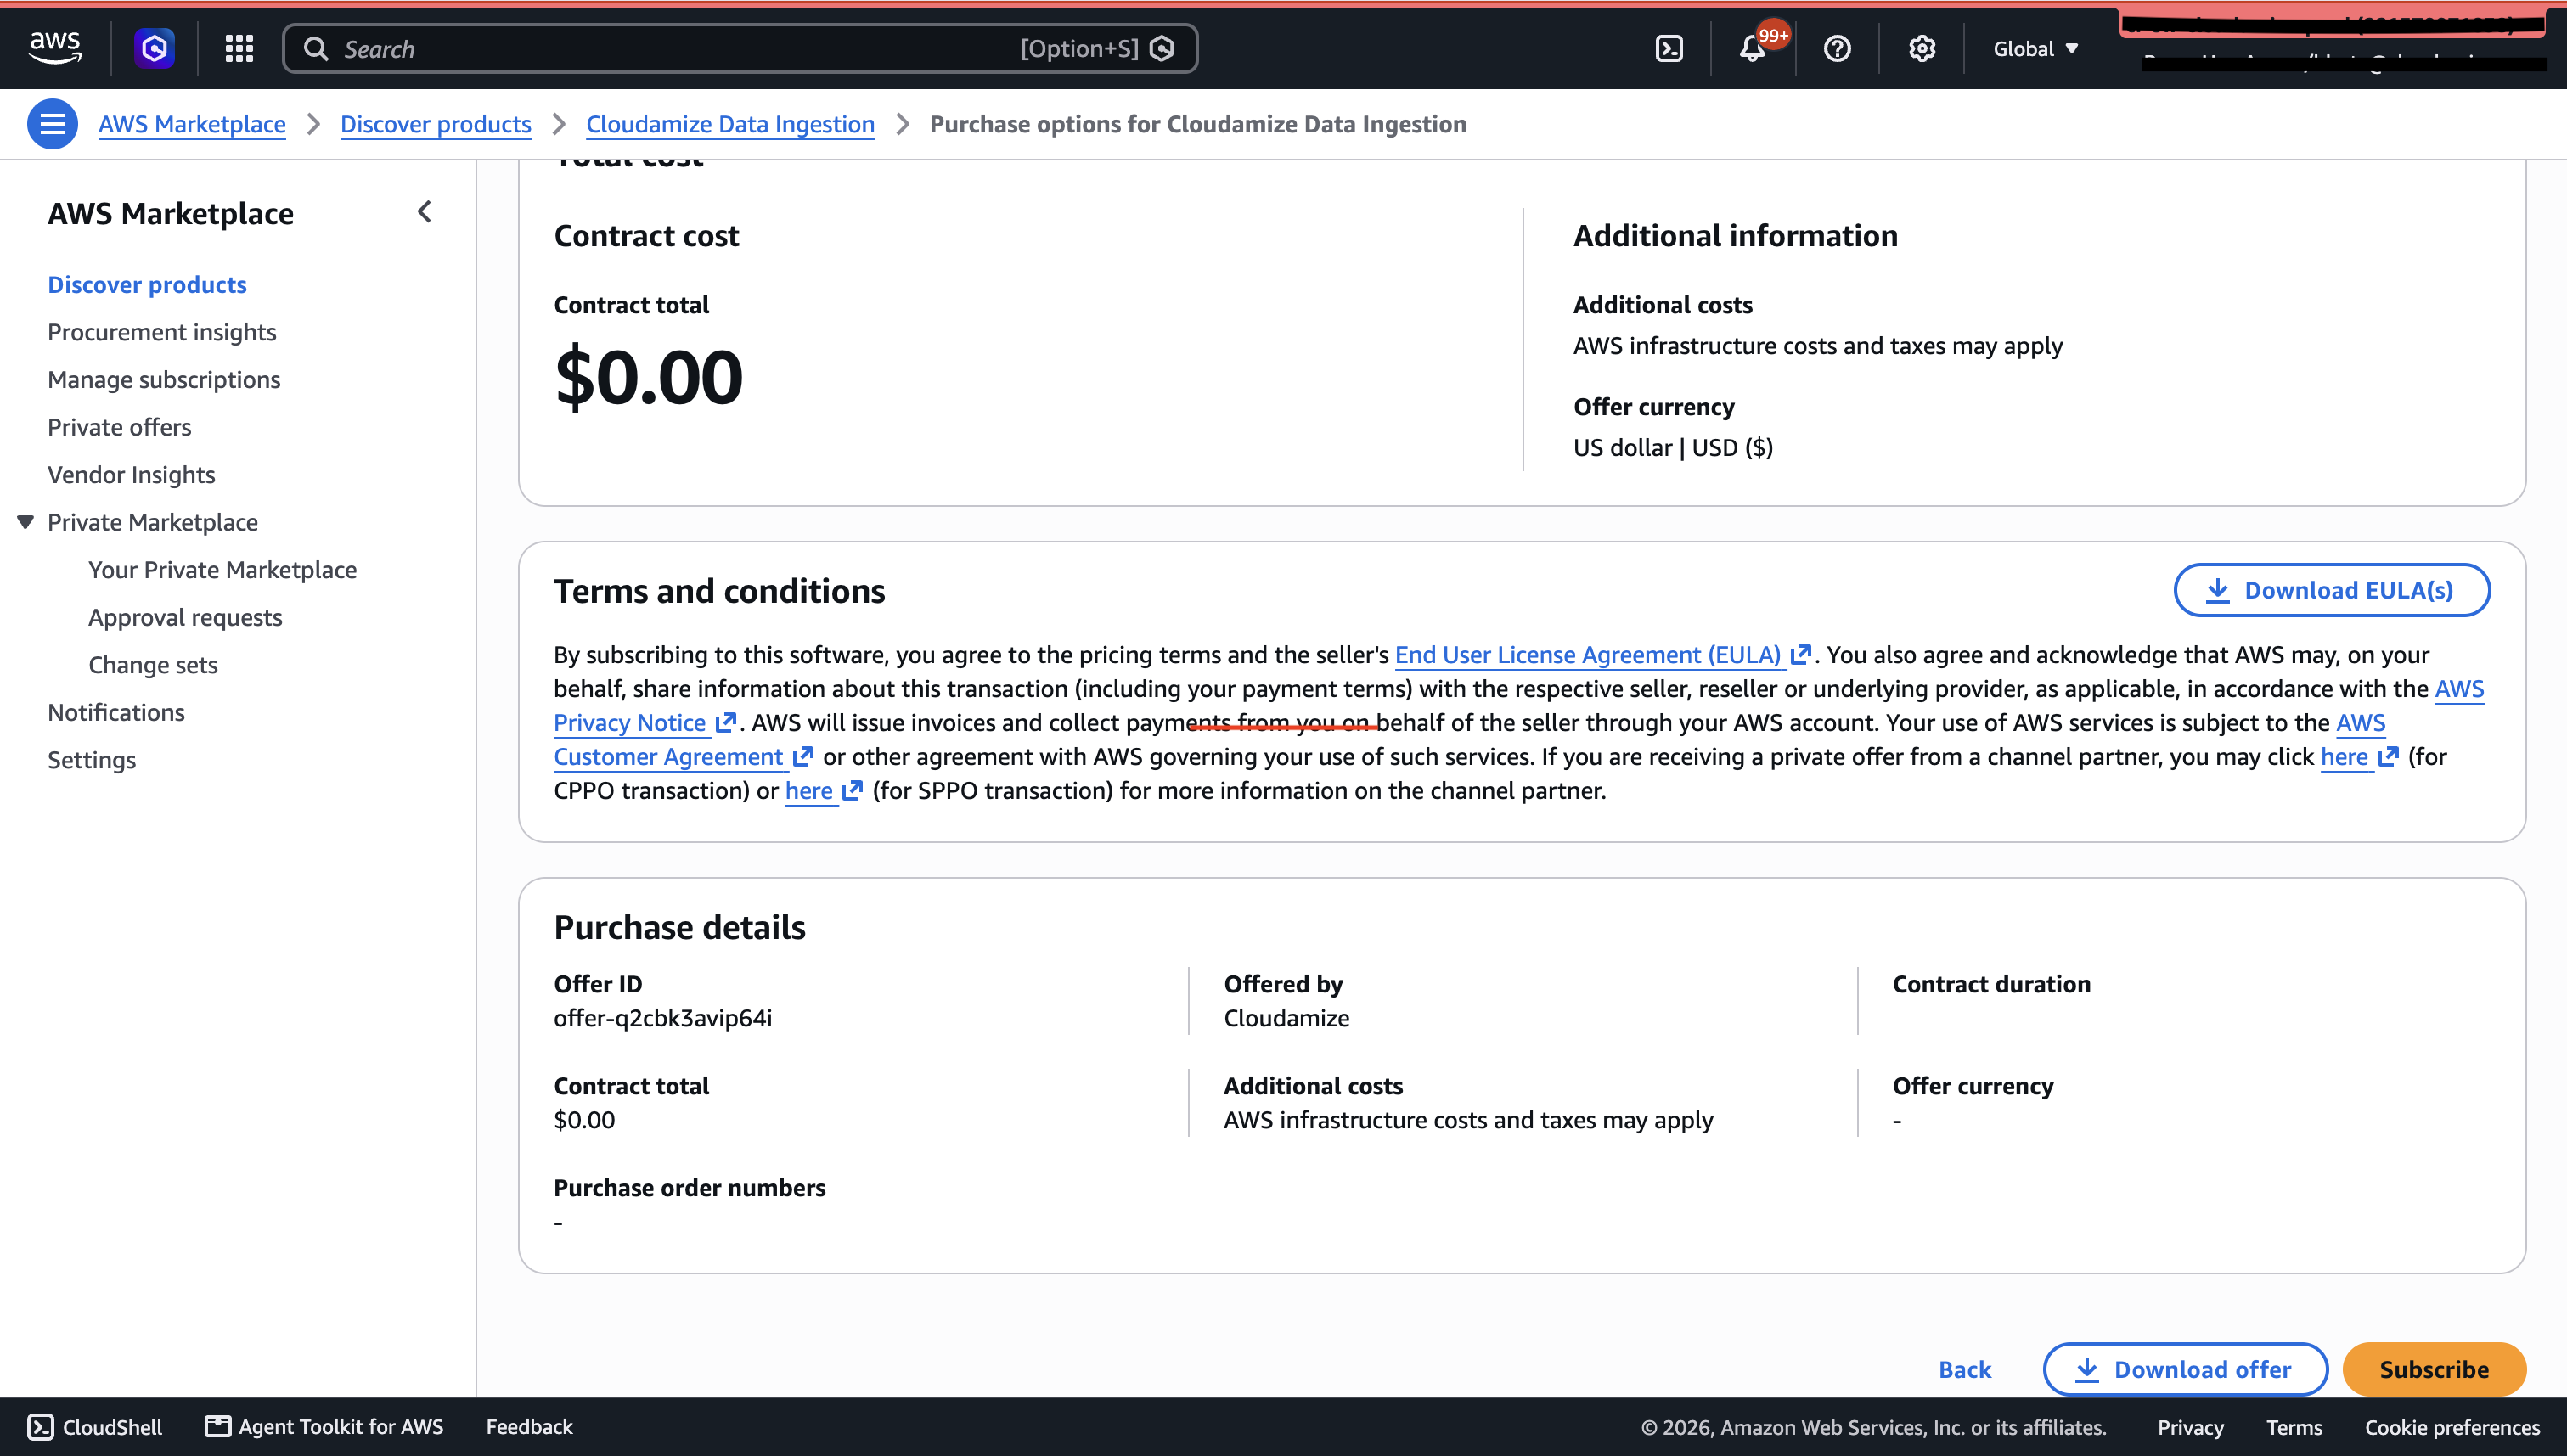Collapse the Private Marketplace tree section
Viewport: 2567px width, 1456px height.
pyautogui.click(x=26, y=521)
